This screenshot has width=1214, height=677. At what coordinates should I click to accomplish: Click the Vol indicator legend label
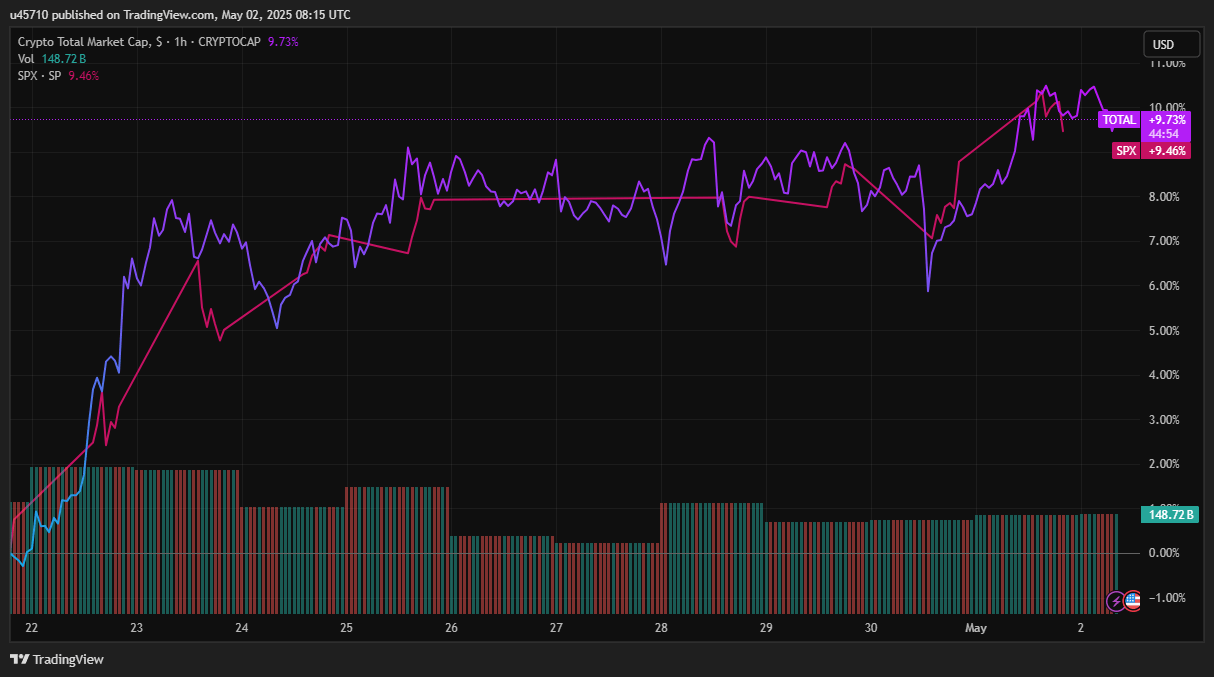(26, 59)
